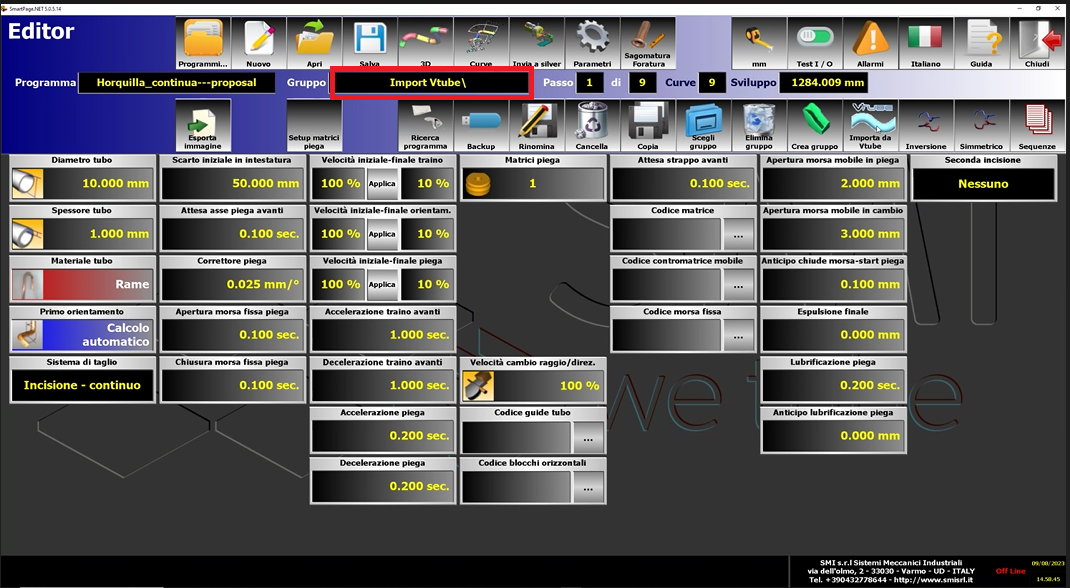Edit Scarto iniziale in intestatura value
1070x588 pixels.
[232, 183]
